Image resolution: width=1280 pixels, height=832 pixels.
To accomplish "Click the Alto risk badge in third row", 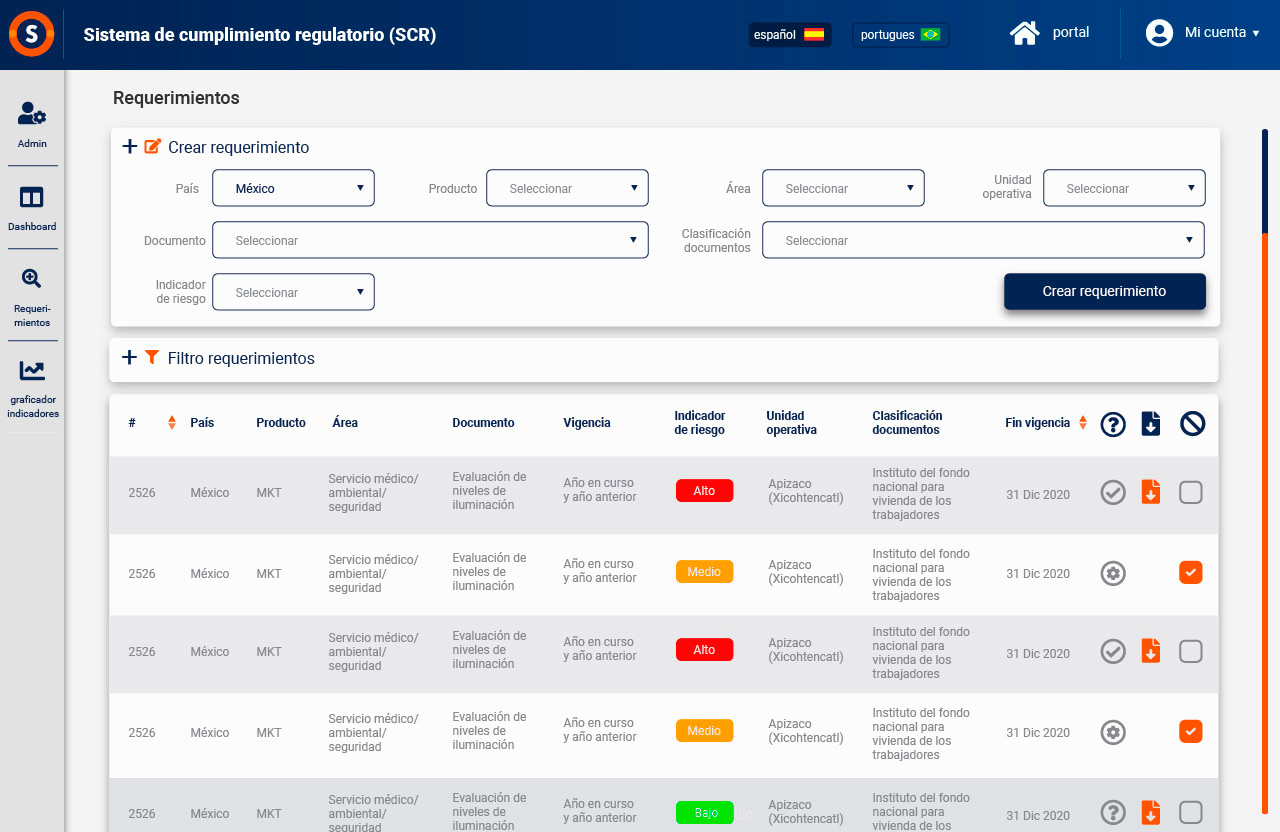I will (704, 650).
